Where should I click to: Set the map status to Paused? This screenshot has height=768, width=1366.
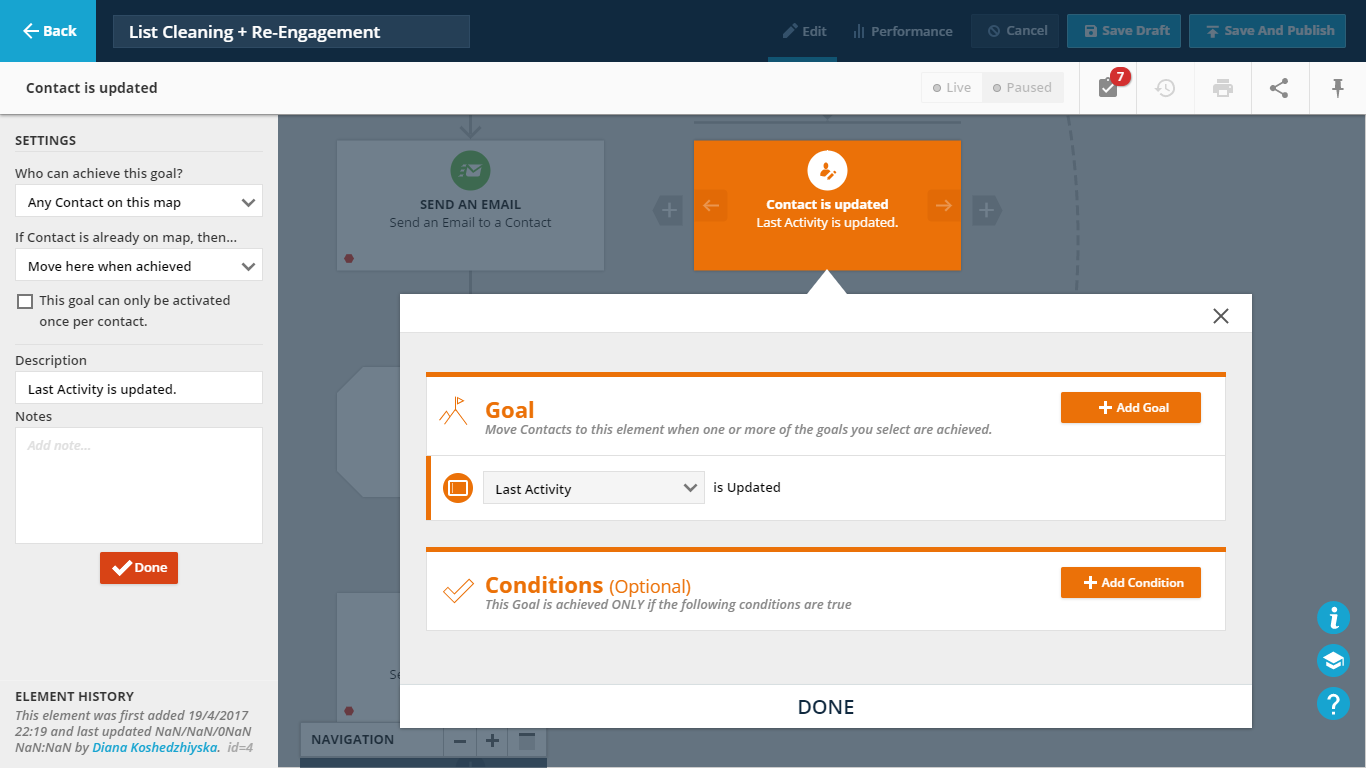[1022, 88]
